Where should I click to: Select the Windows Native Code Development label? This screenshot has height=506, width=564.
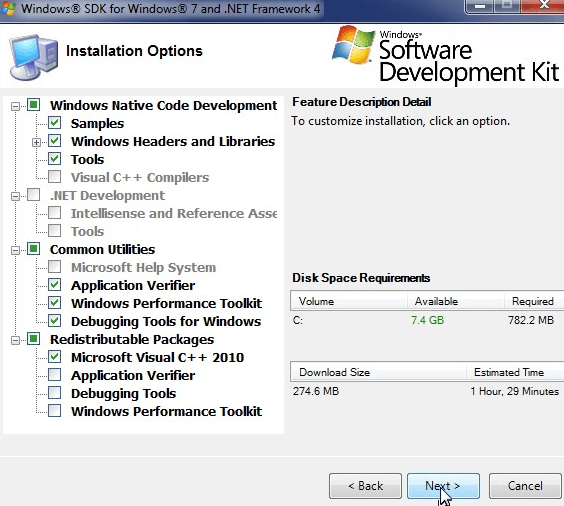[164, 106]
